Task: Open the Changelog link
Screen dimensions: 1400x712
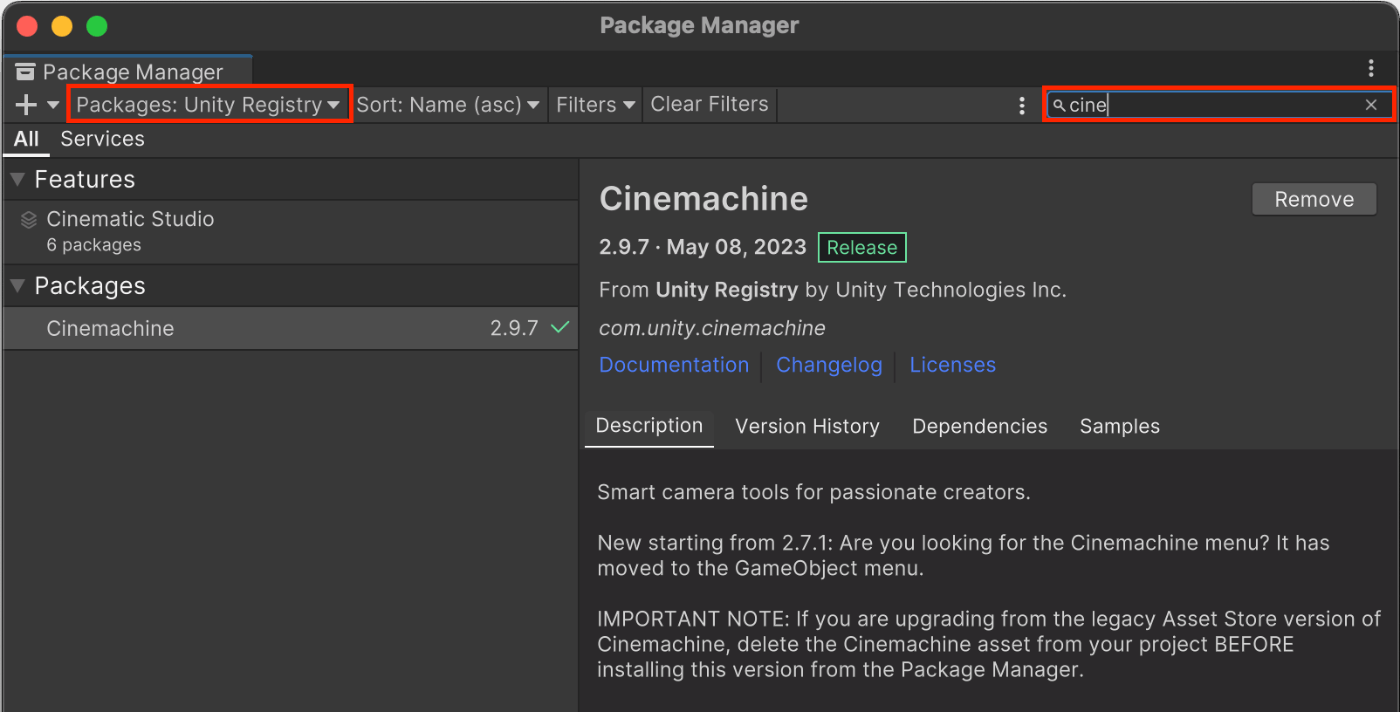Action: 829,365
